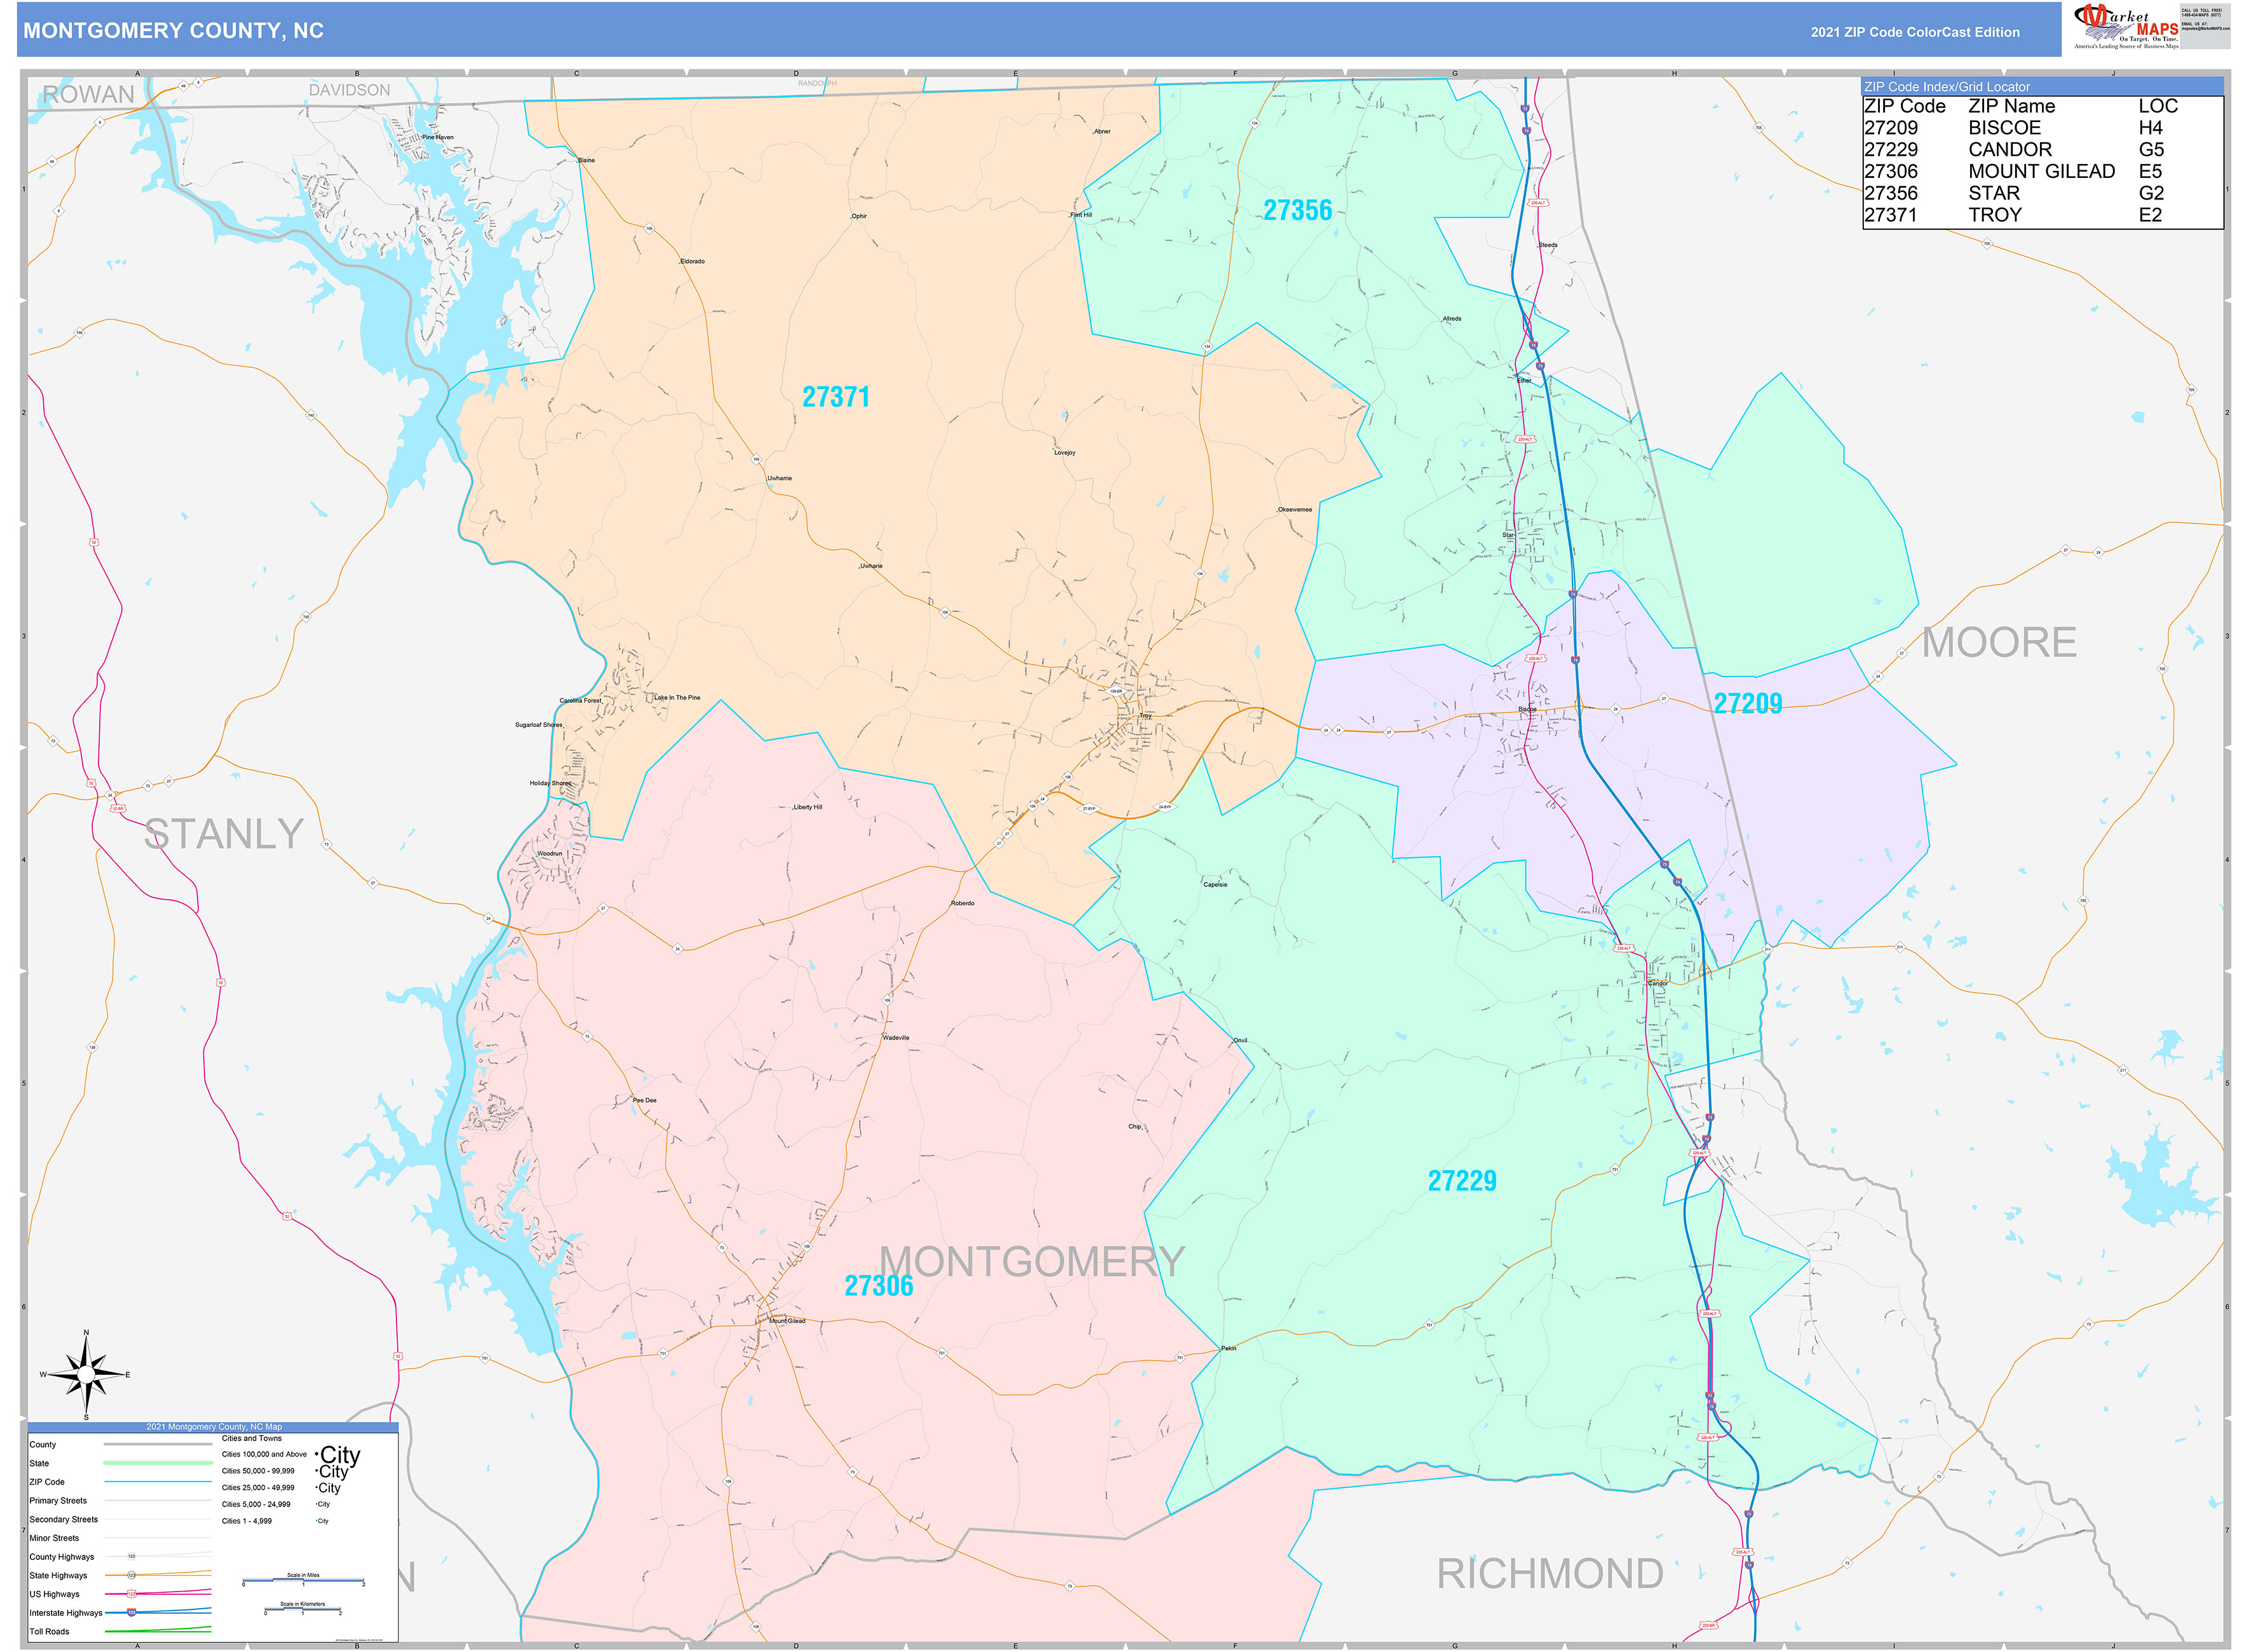Click the US Highways route marker in legend
Screen dimensions: 2242x1652
[131, 1593]
